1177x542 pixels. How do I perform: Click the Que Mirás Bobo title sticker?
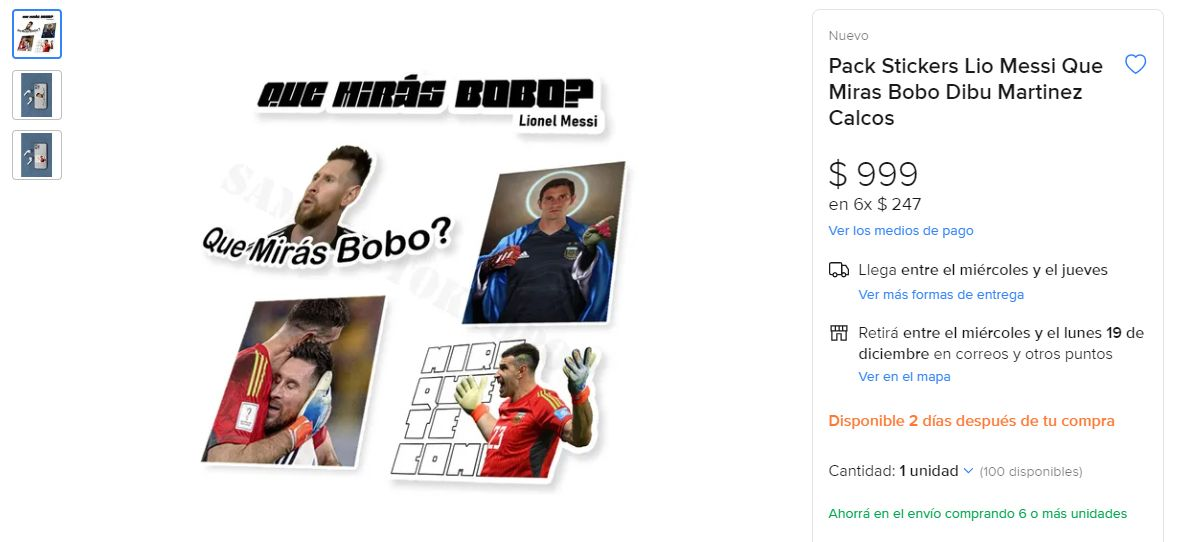click(x=429, y=104)
